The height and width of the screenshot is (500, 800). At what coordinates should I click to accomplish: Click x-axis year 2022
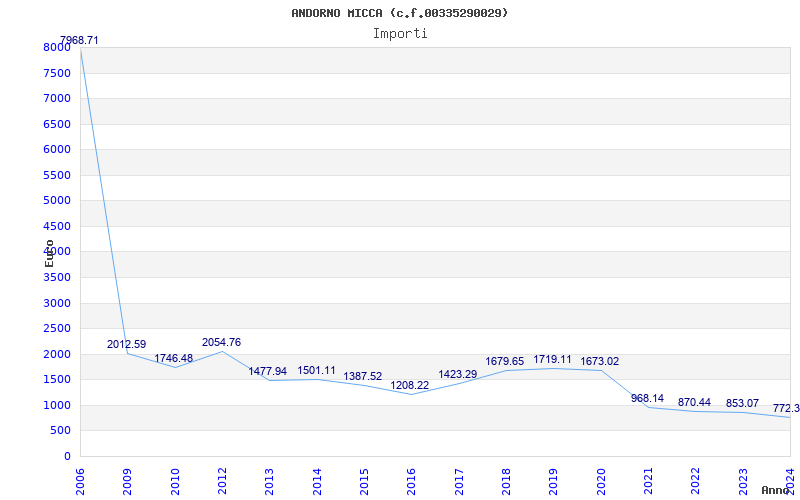[696, 482]
